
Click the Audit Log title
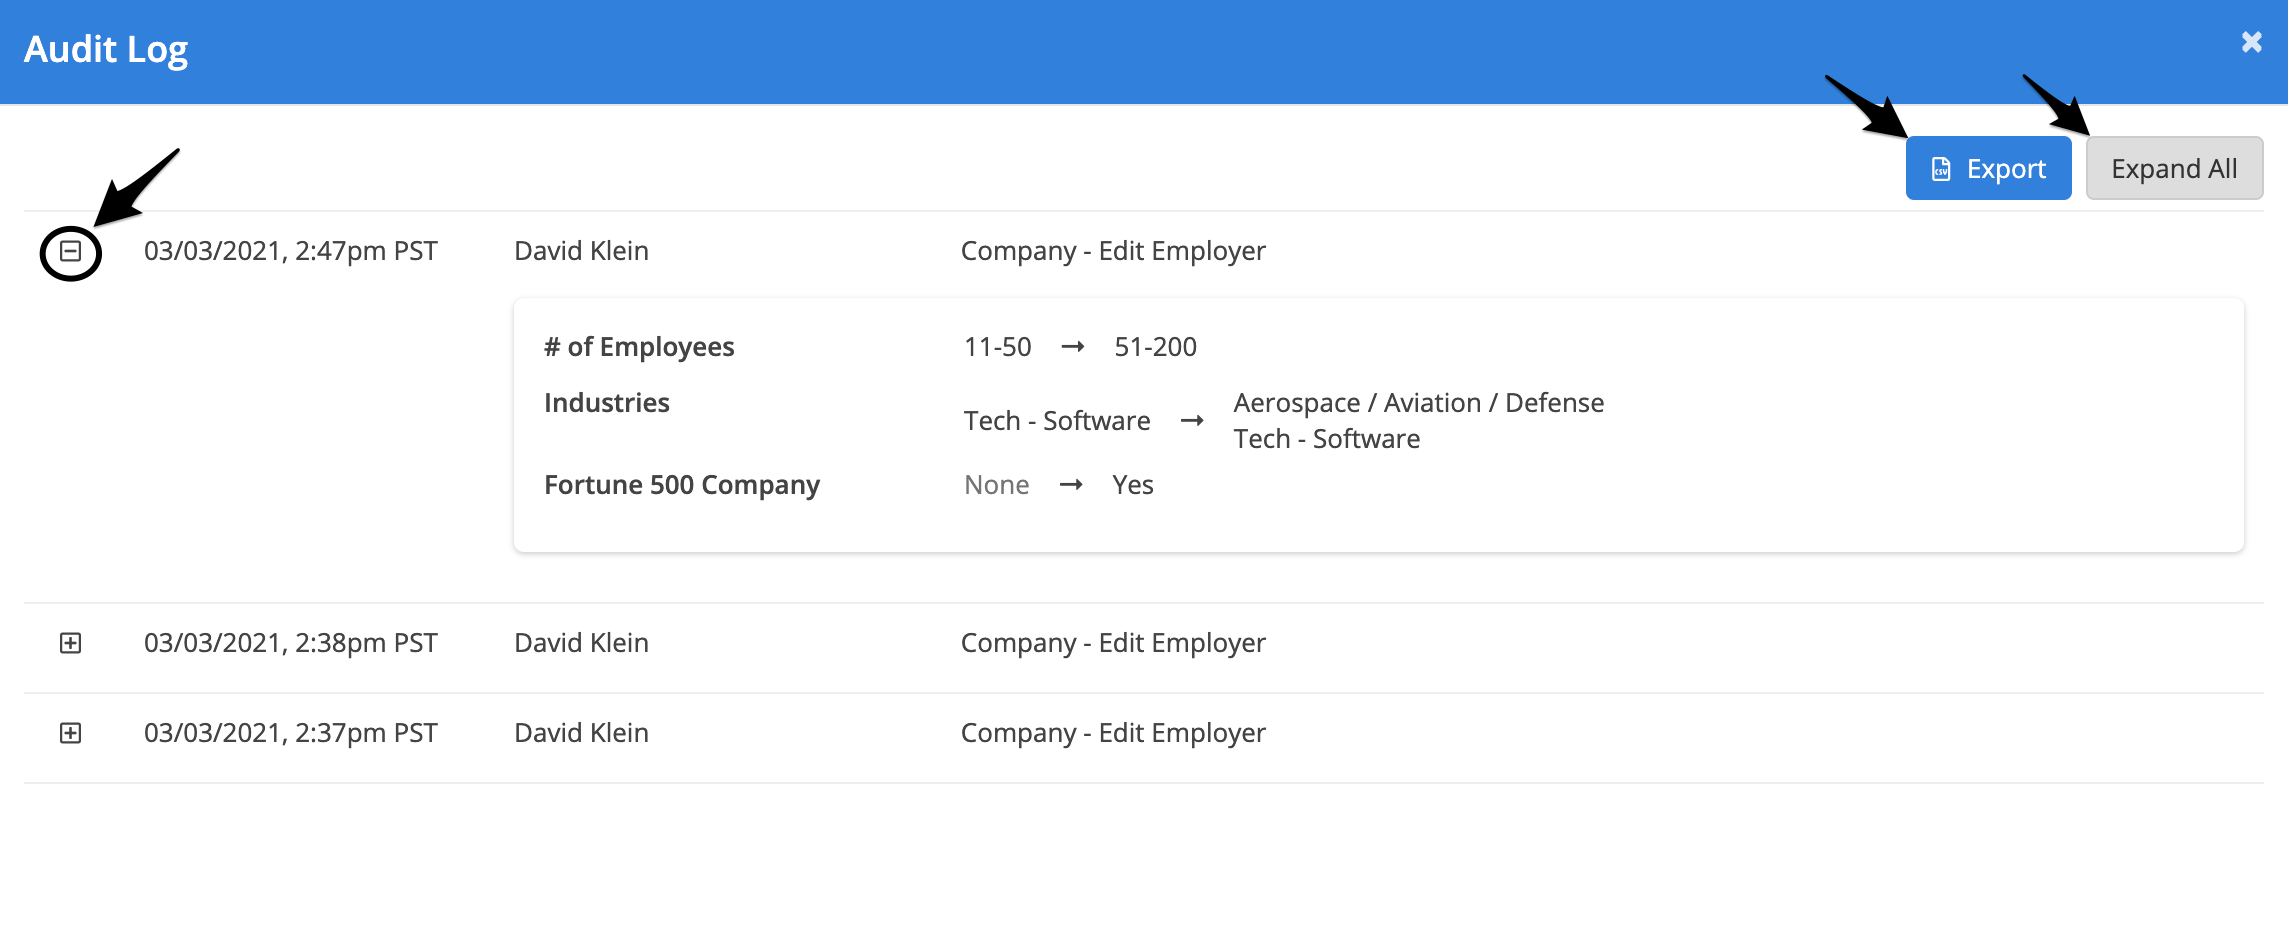(106, 49)
